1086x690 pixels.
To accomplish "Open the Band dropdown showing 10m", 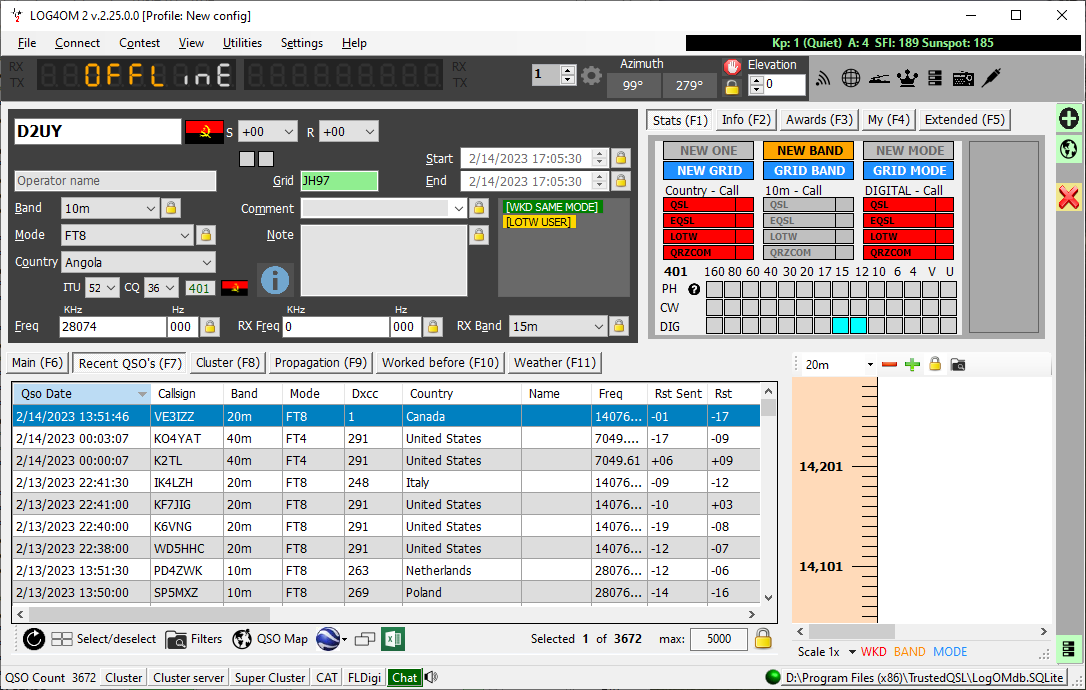I will tap(110, 209).
